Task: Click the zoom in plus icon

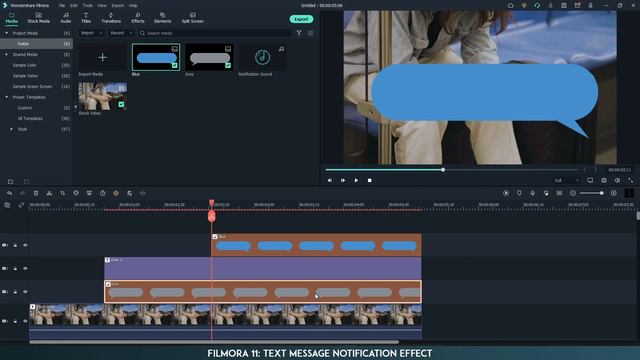Action: coord(613,193)
